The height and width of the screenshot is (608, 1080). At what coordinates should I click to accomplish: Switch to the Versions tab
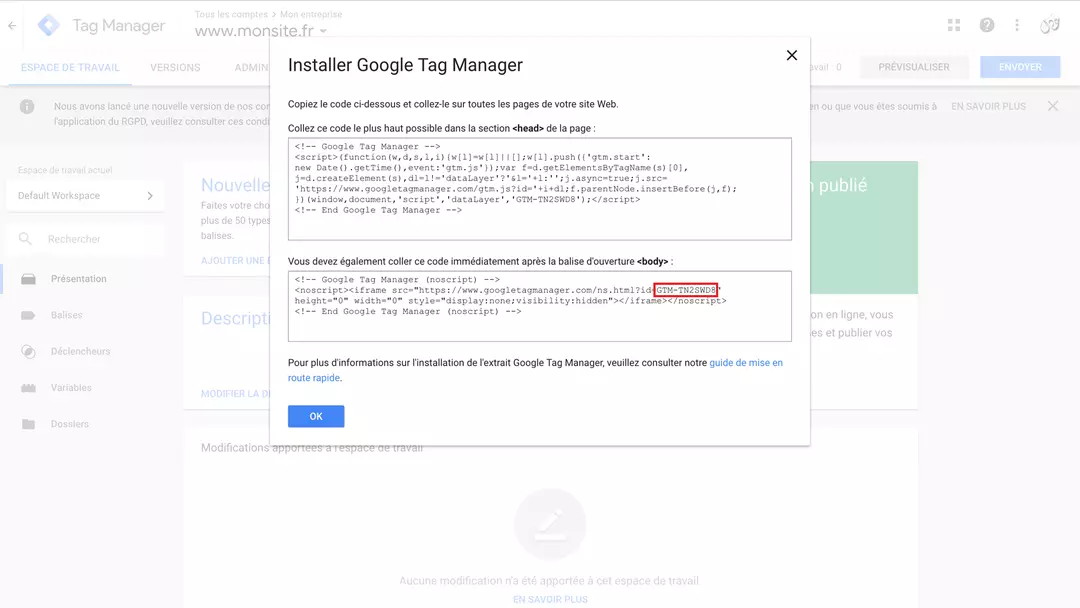coord(175,67)
